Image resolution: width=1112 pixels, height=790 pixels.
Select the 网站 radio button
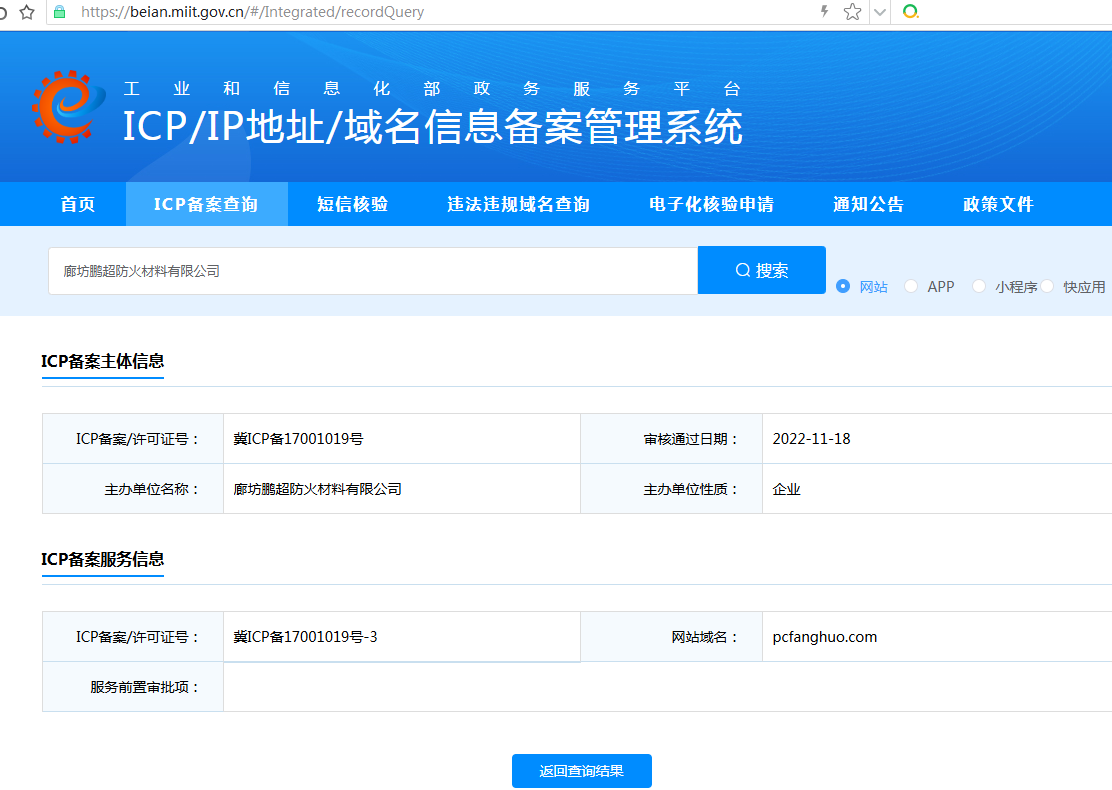tap(843, 286)
